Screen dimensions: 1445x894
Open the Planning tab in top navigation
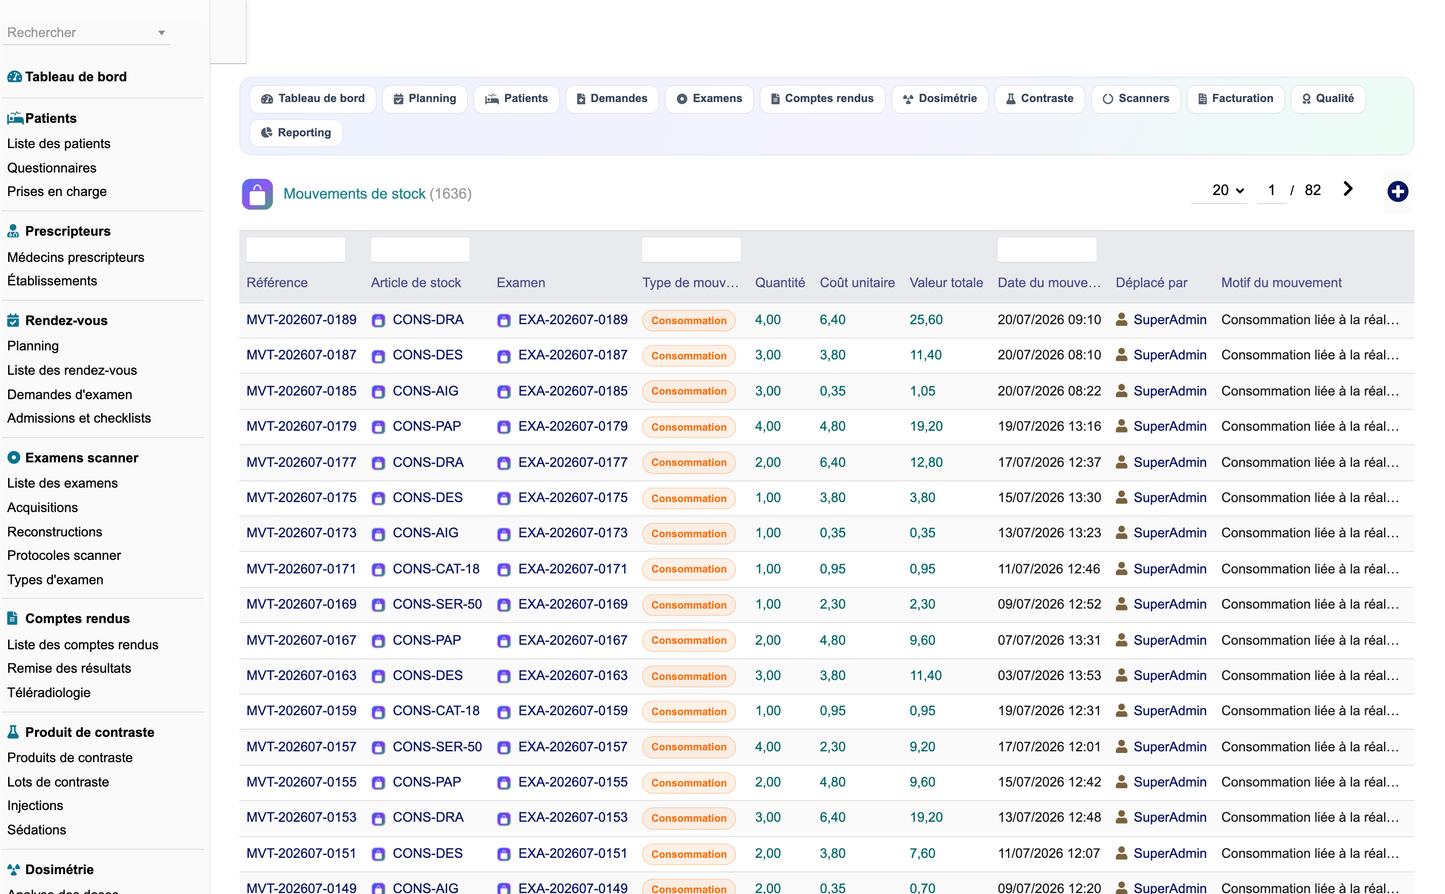[x=424, y=99]
